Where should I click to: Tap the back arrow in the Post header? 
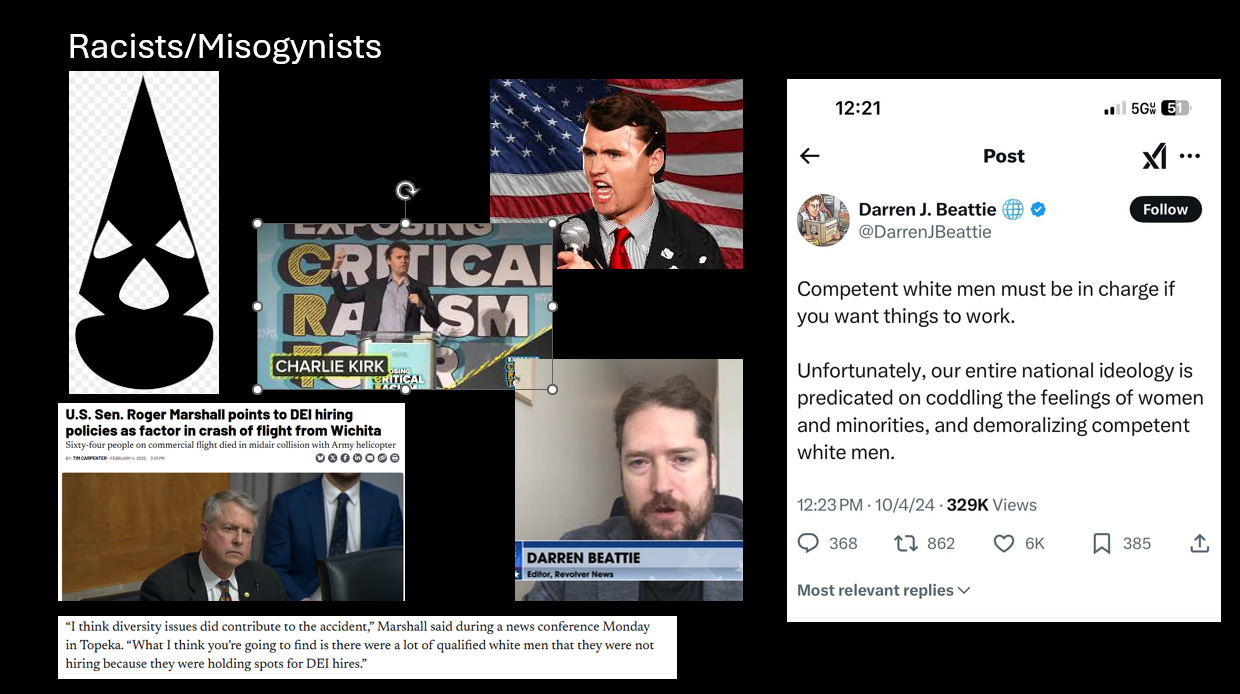click(x=810, y=156)
